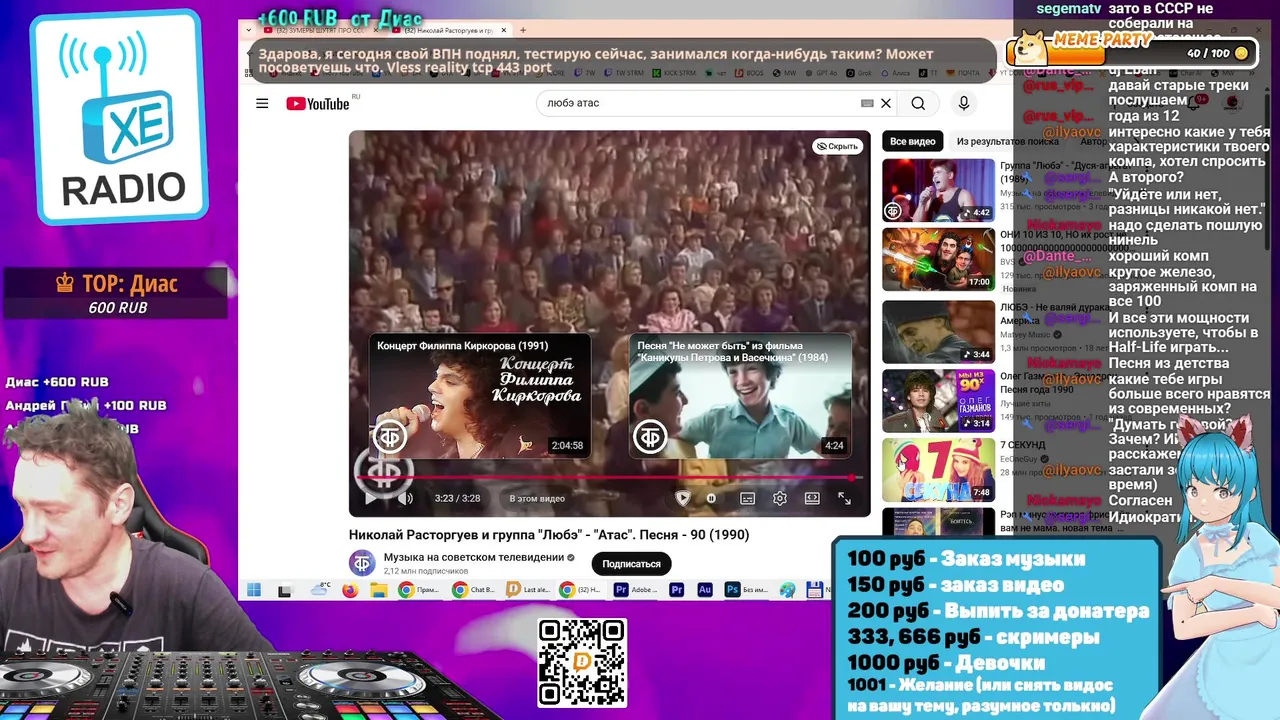Image resolution: width=1280 pixels, height=720 pixels.
Task: Click the video title 'Николай Расторгуев и группа Любэ'
Action: (549, 535)
